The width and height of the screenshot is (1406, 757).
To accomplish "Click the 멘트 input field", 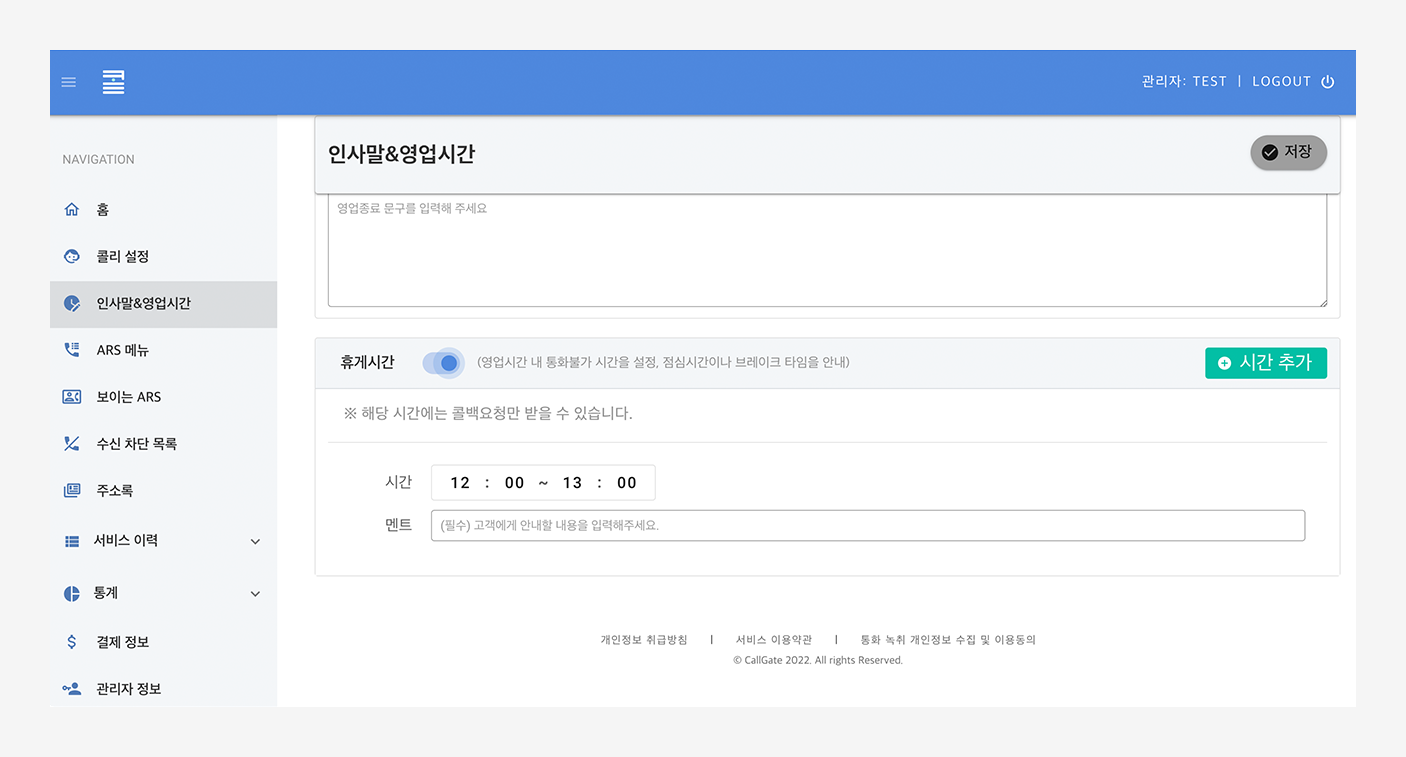I will tap(868, 526).
